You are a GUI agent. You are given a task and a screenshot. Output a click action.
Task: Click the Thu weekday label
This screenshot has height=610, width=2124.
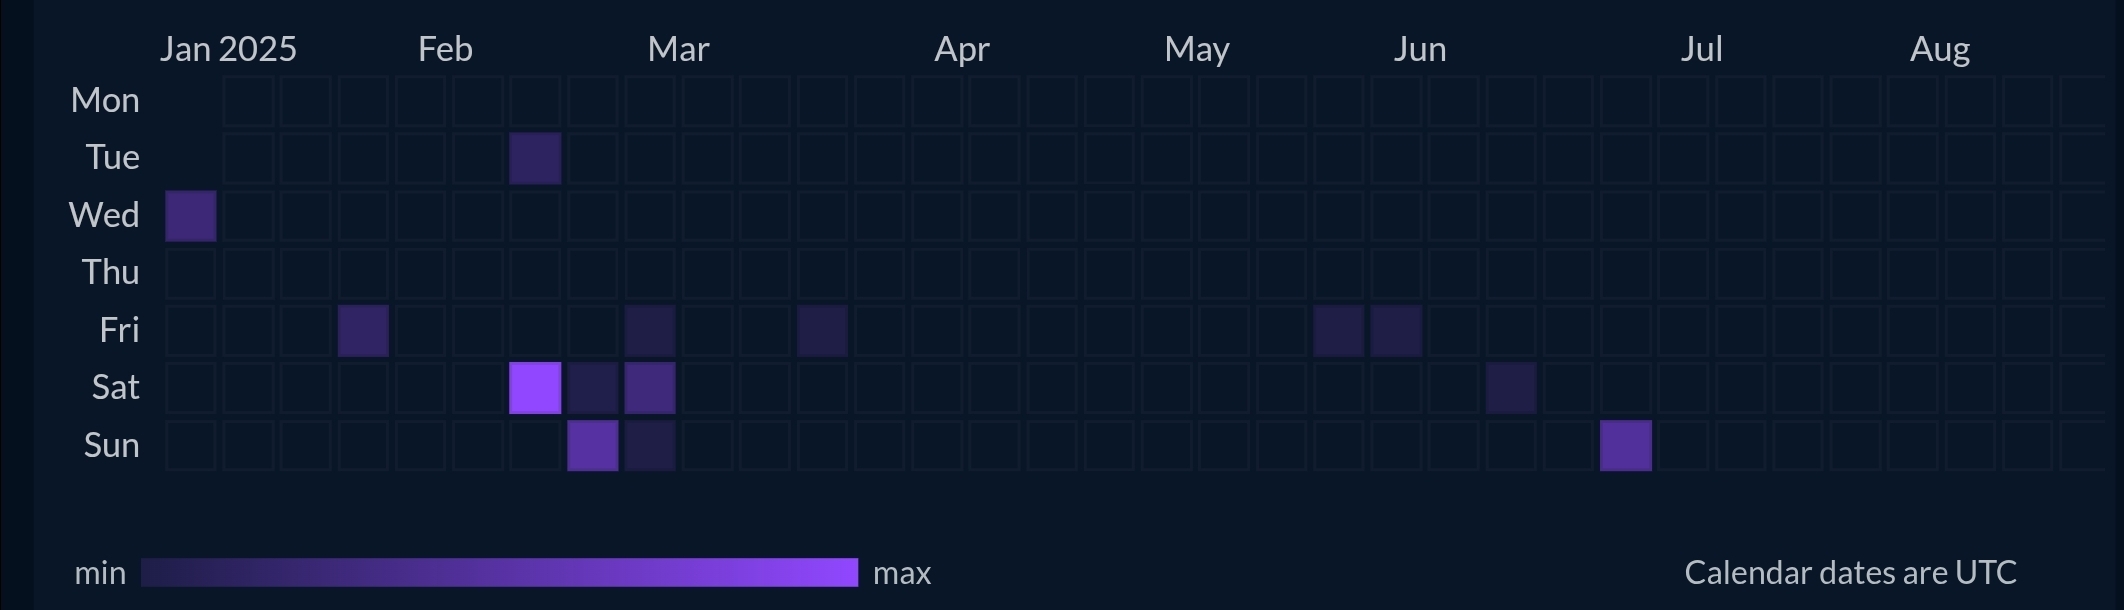point(110,272)
